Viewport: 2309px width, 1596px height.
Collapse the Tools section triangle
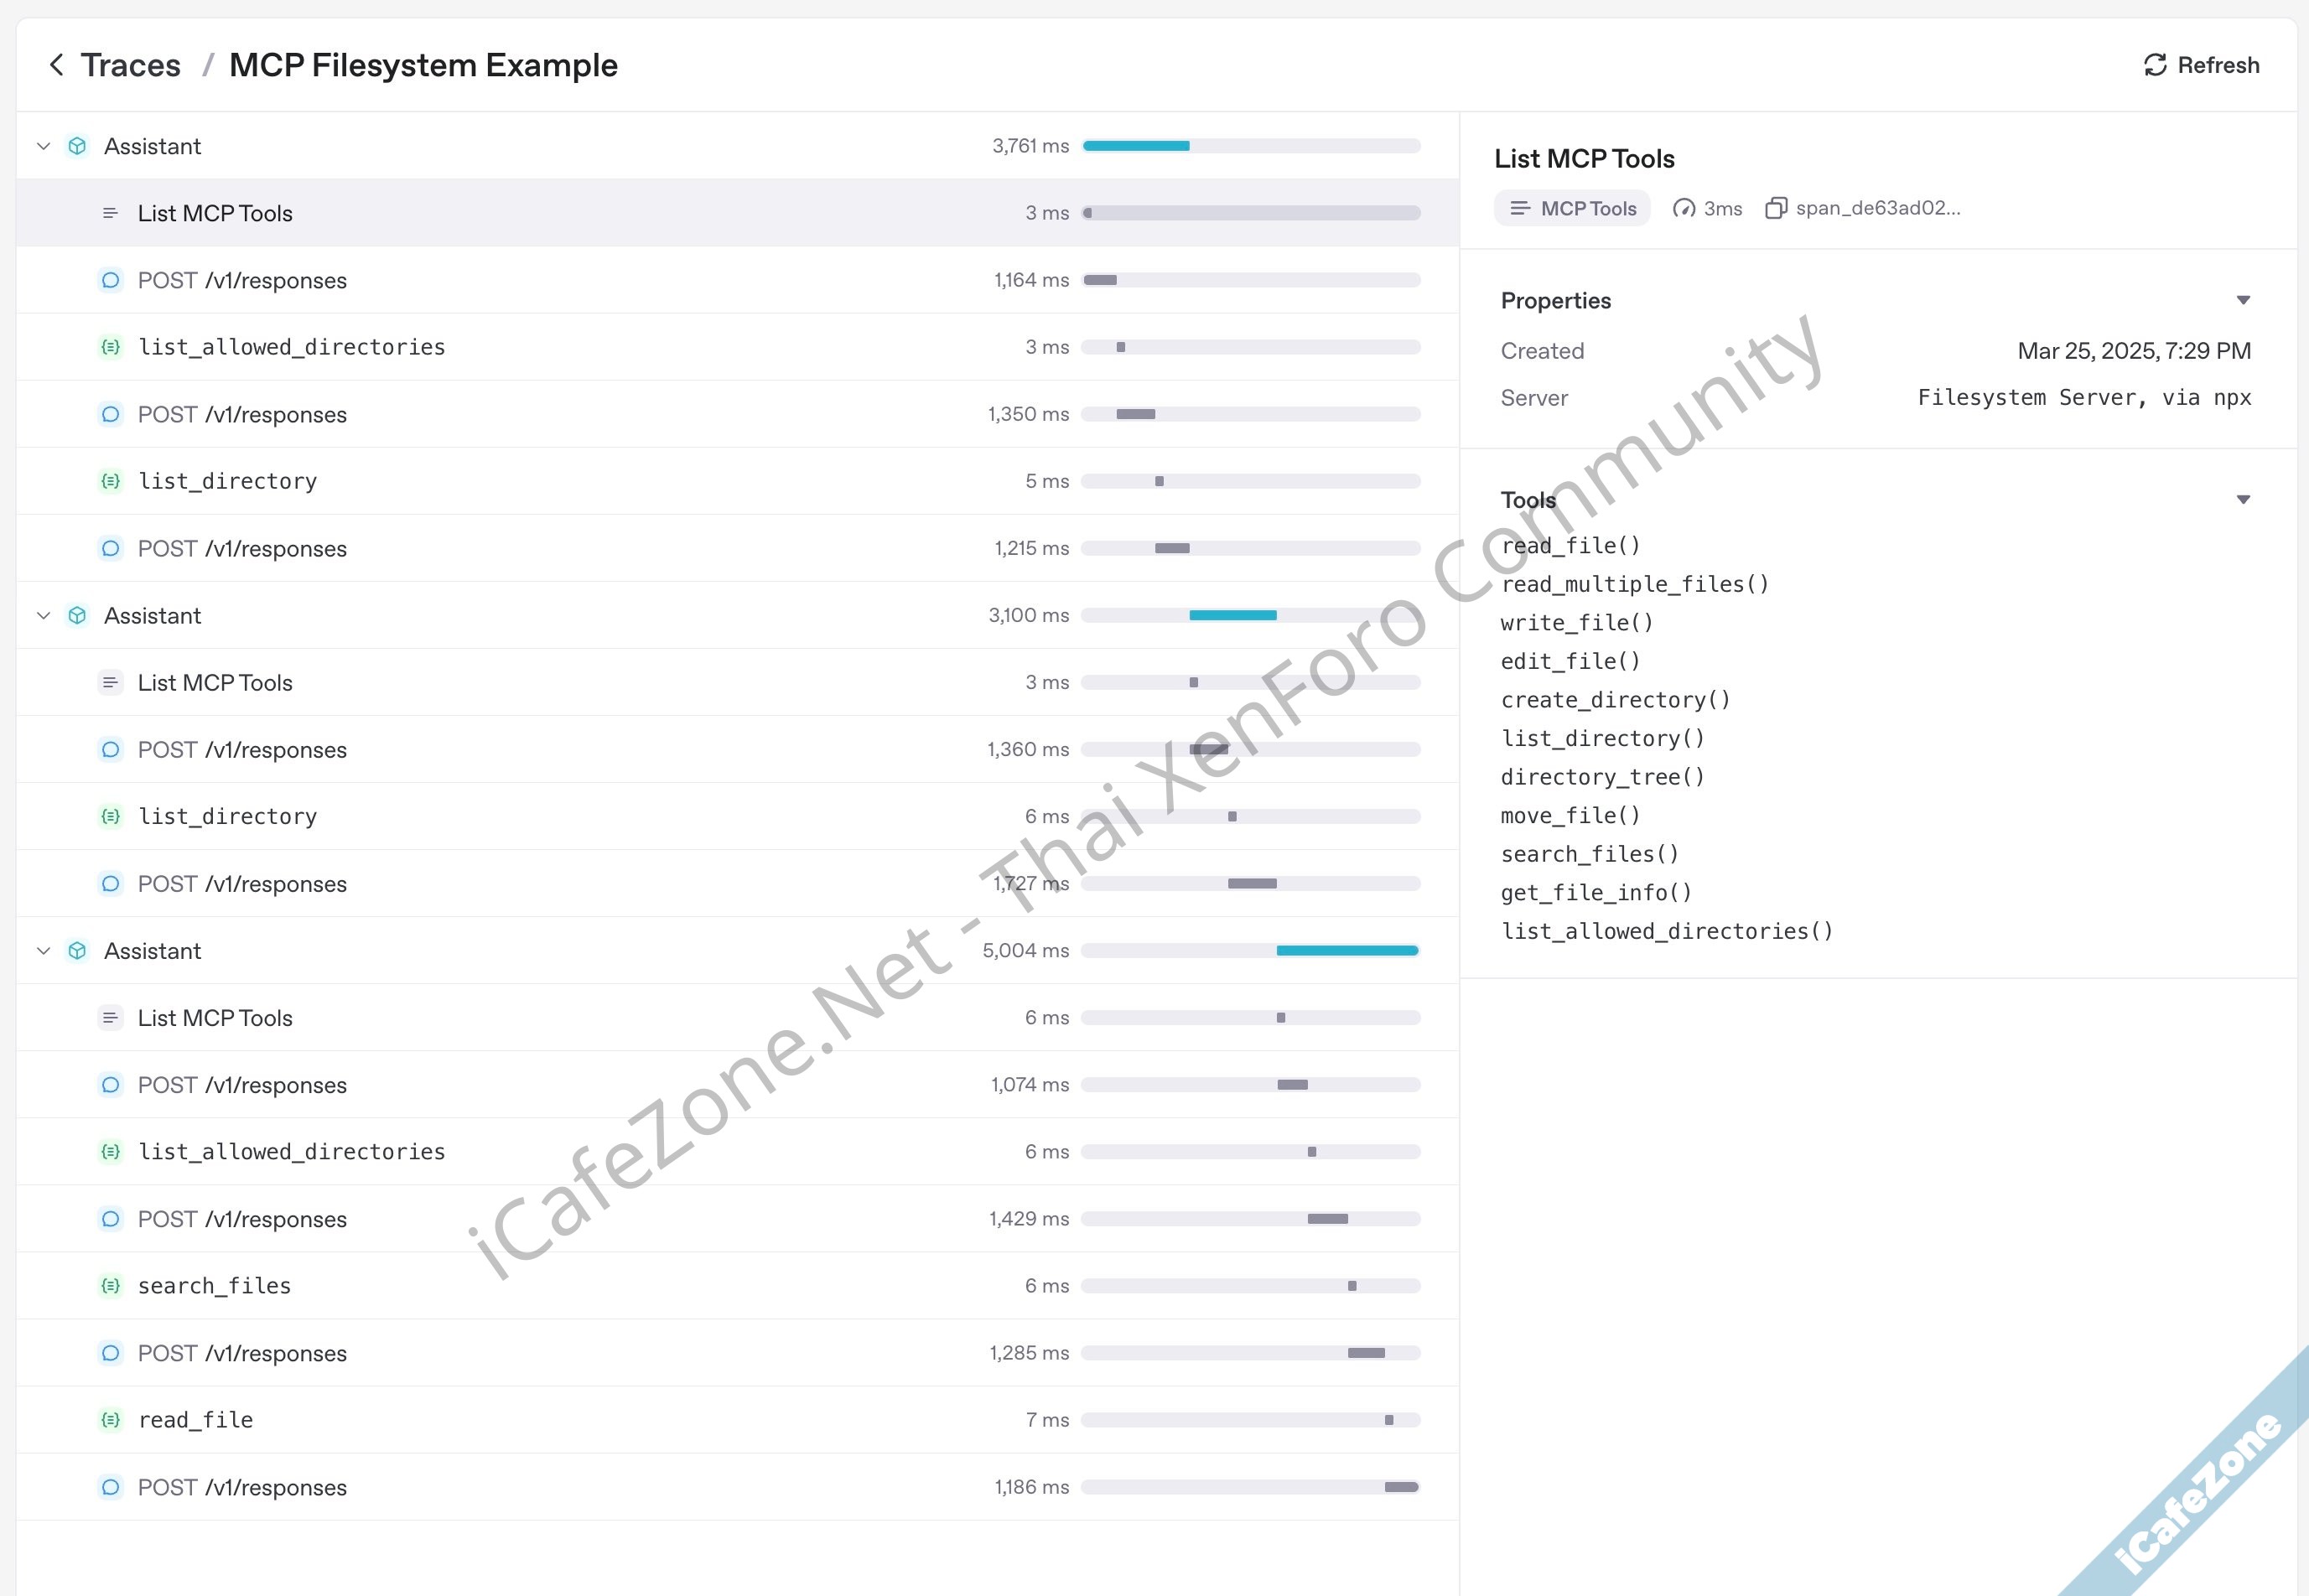2243,499
